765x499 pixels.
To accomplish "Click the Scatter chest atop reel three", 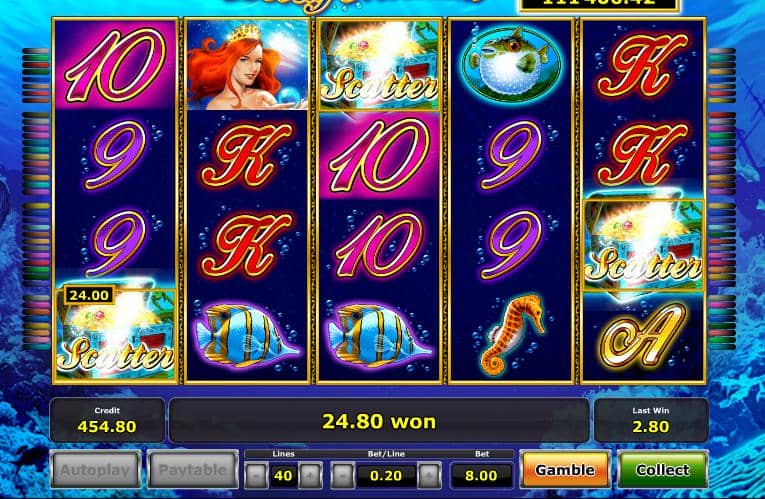I will (x=379, y=66).
